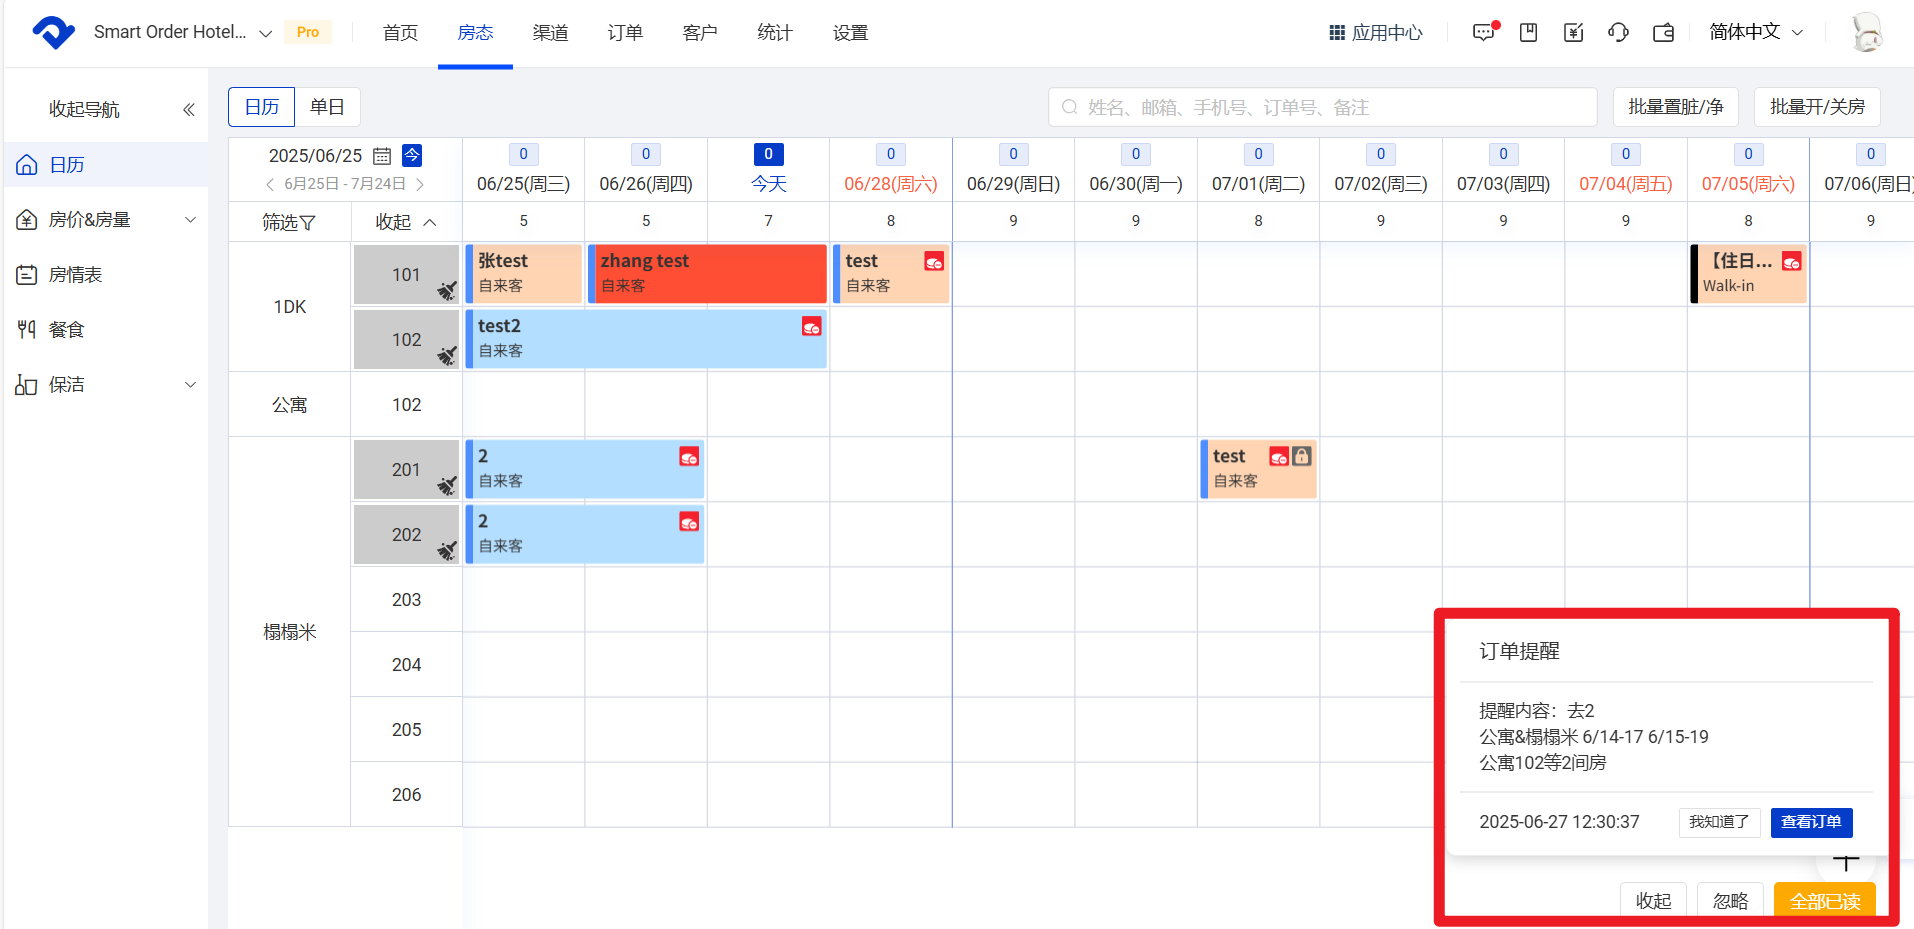Click the 查看订单 button in reminder
Screen dimensions: 1914x929
[1811, 822]
